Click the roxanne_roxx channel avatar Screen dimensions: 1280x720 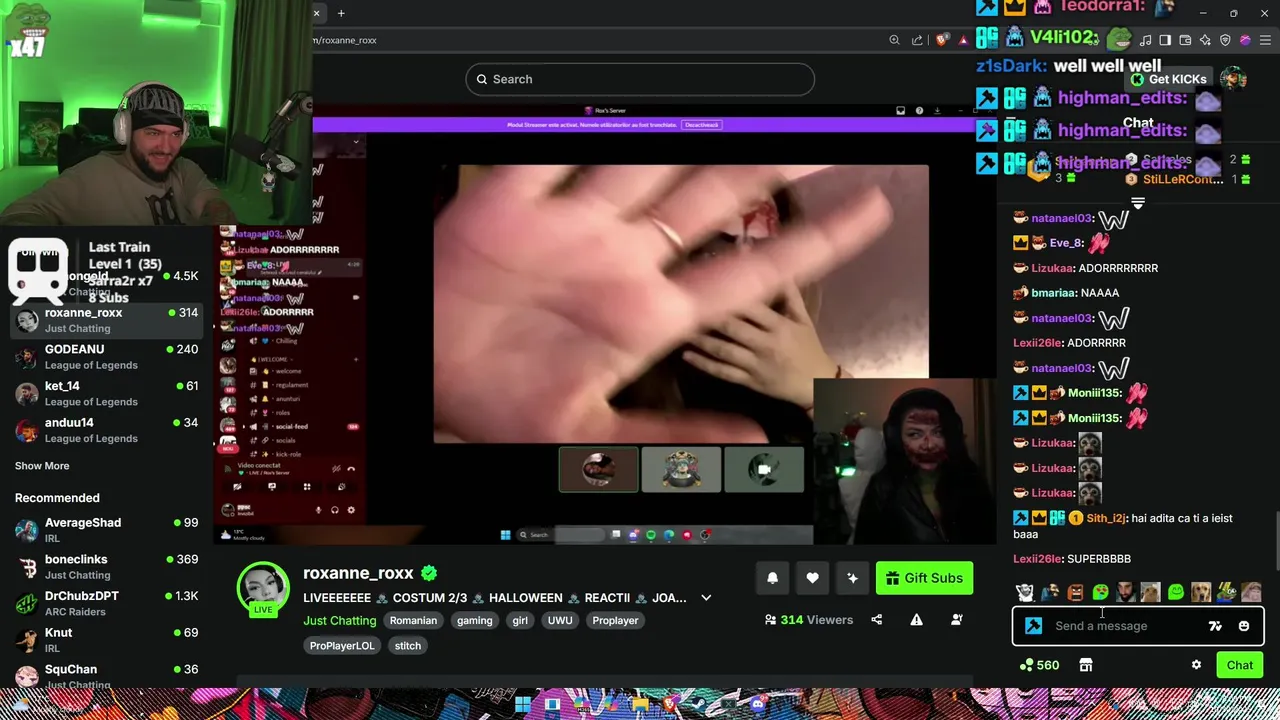coord(263,588)
